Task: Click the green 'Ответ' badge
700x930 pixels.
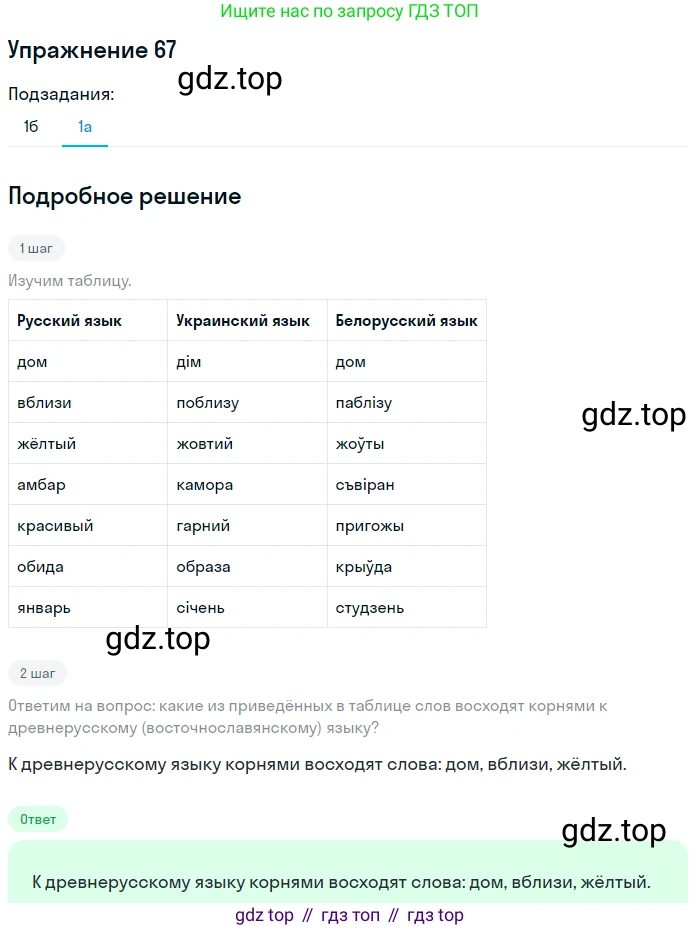Action: click(x=38, y=819)
